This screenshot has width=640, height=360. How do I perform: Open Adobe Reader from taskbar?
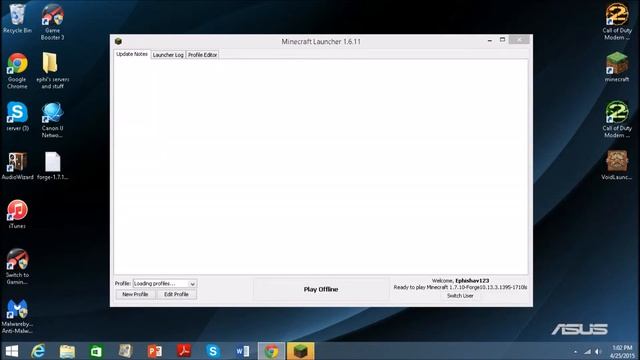(184, 351)
